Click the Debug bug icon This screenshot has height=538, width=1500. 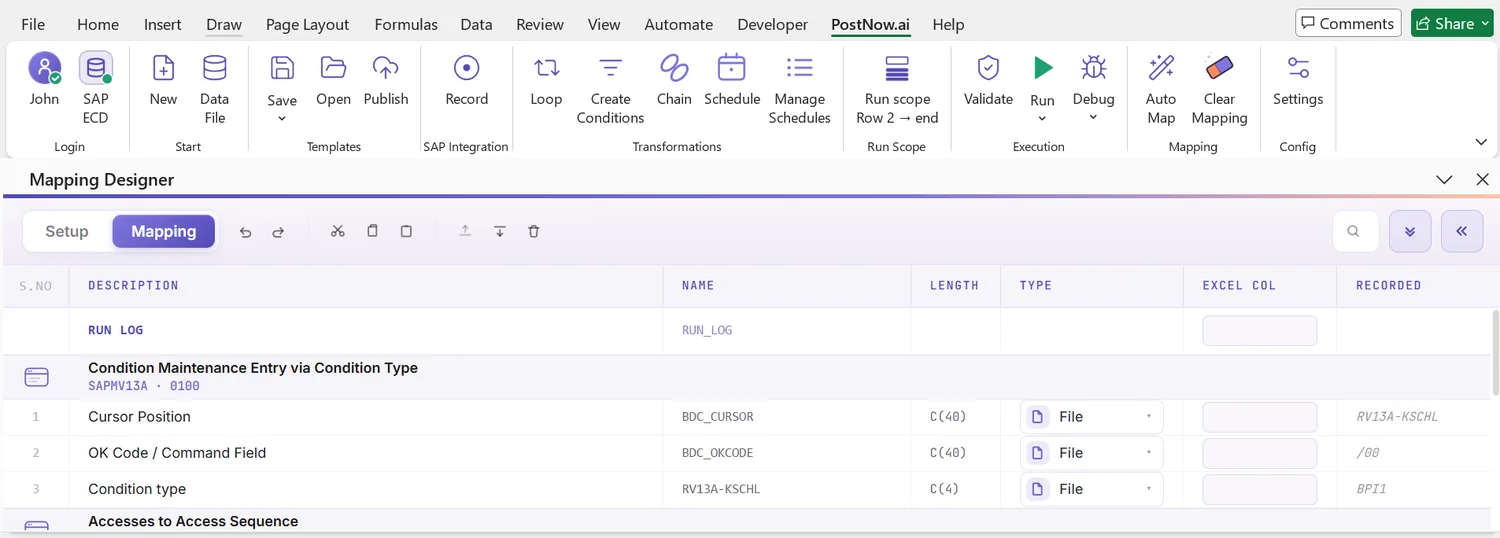tap(1094, 68)
